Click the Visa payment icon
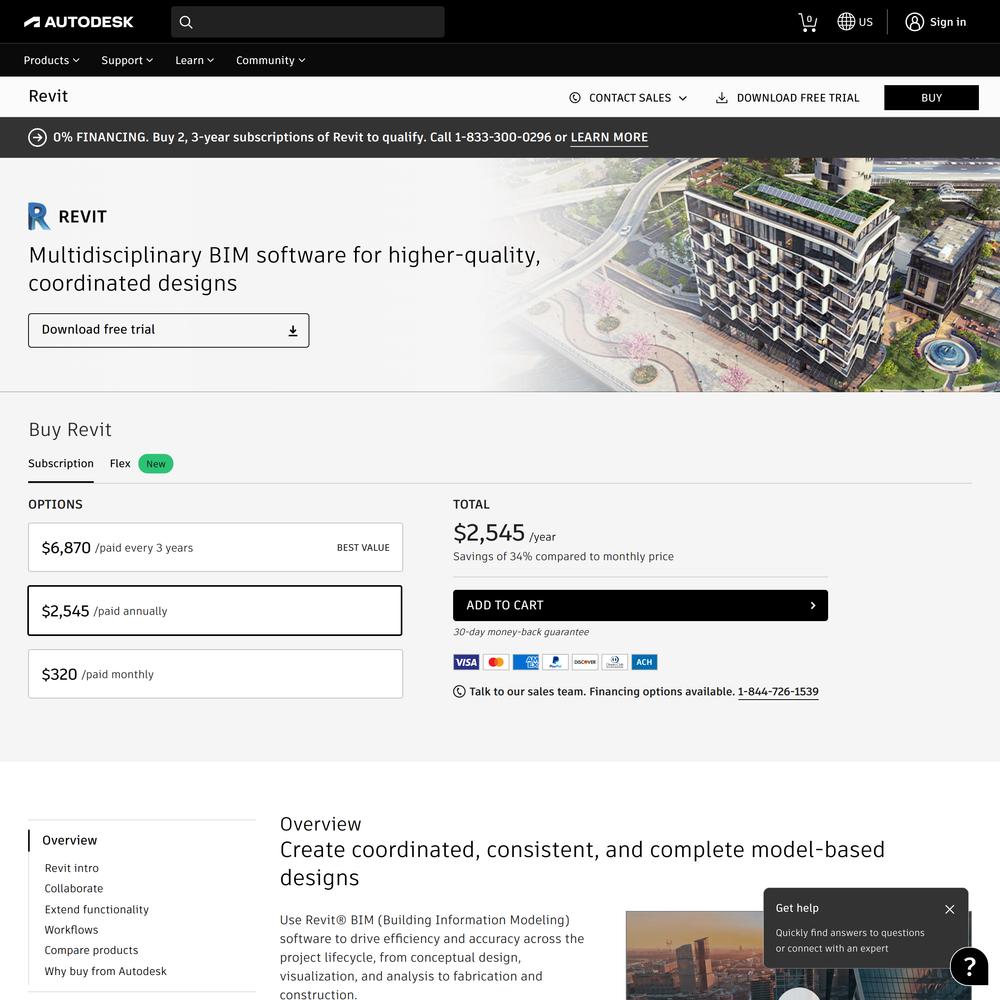The image size is (1000, 1000). 466,662
